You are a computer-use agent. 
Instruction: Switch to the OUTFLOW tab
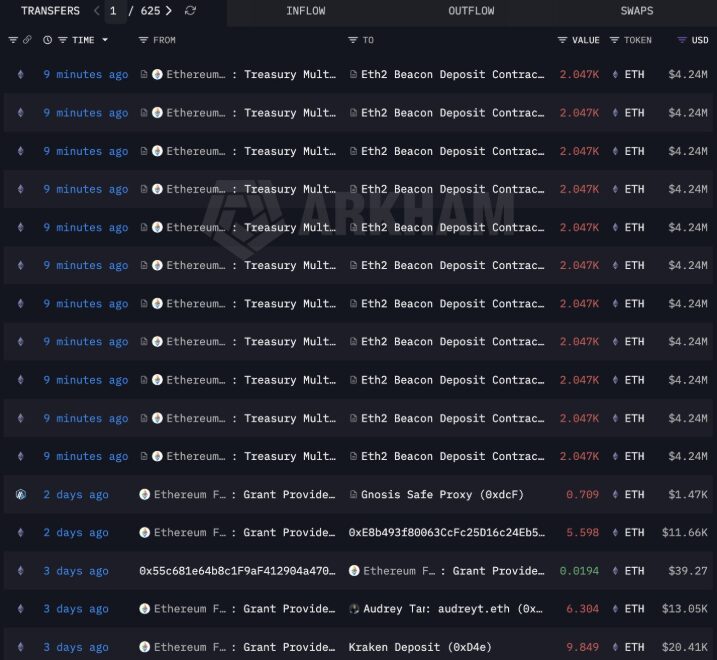[471, 11]
